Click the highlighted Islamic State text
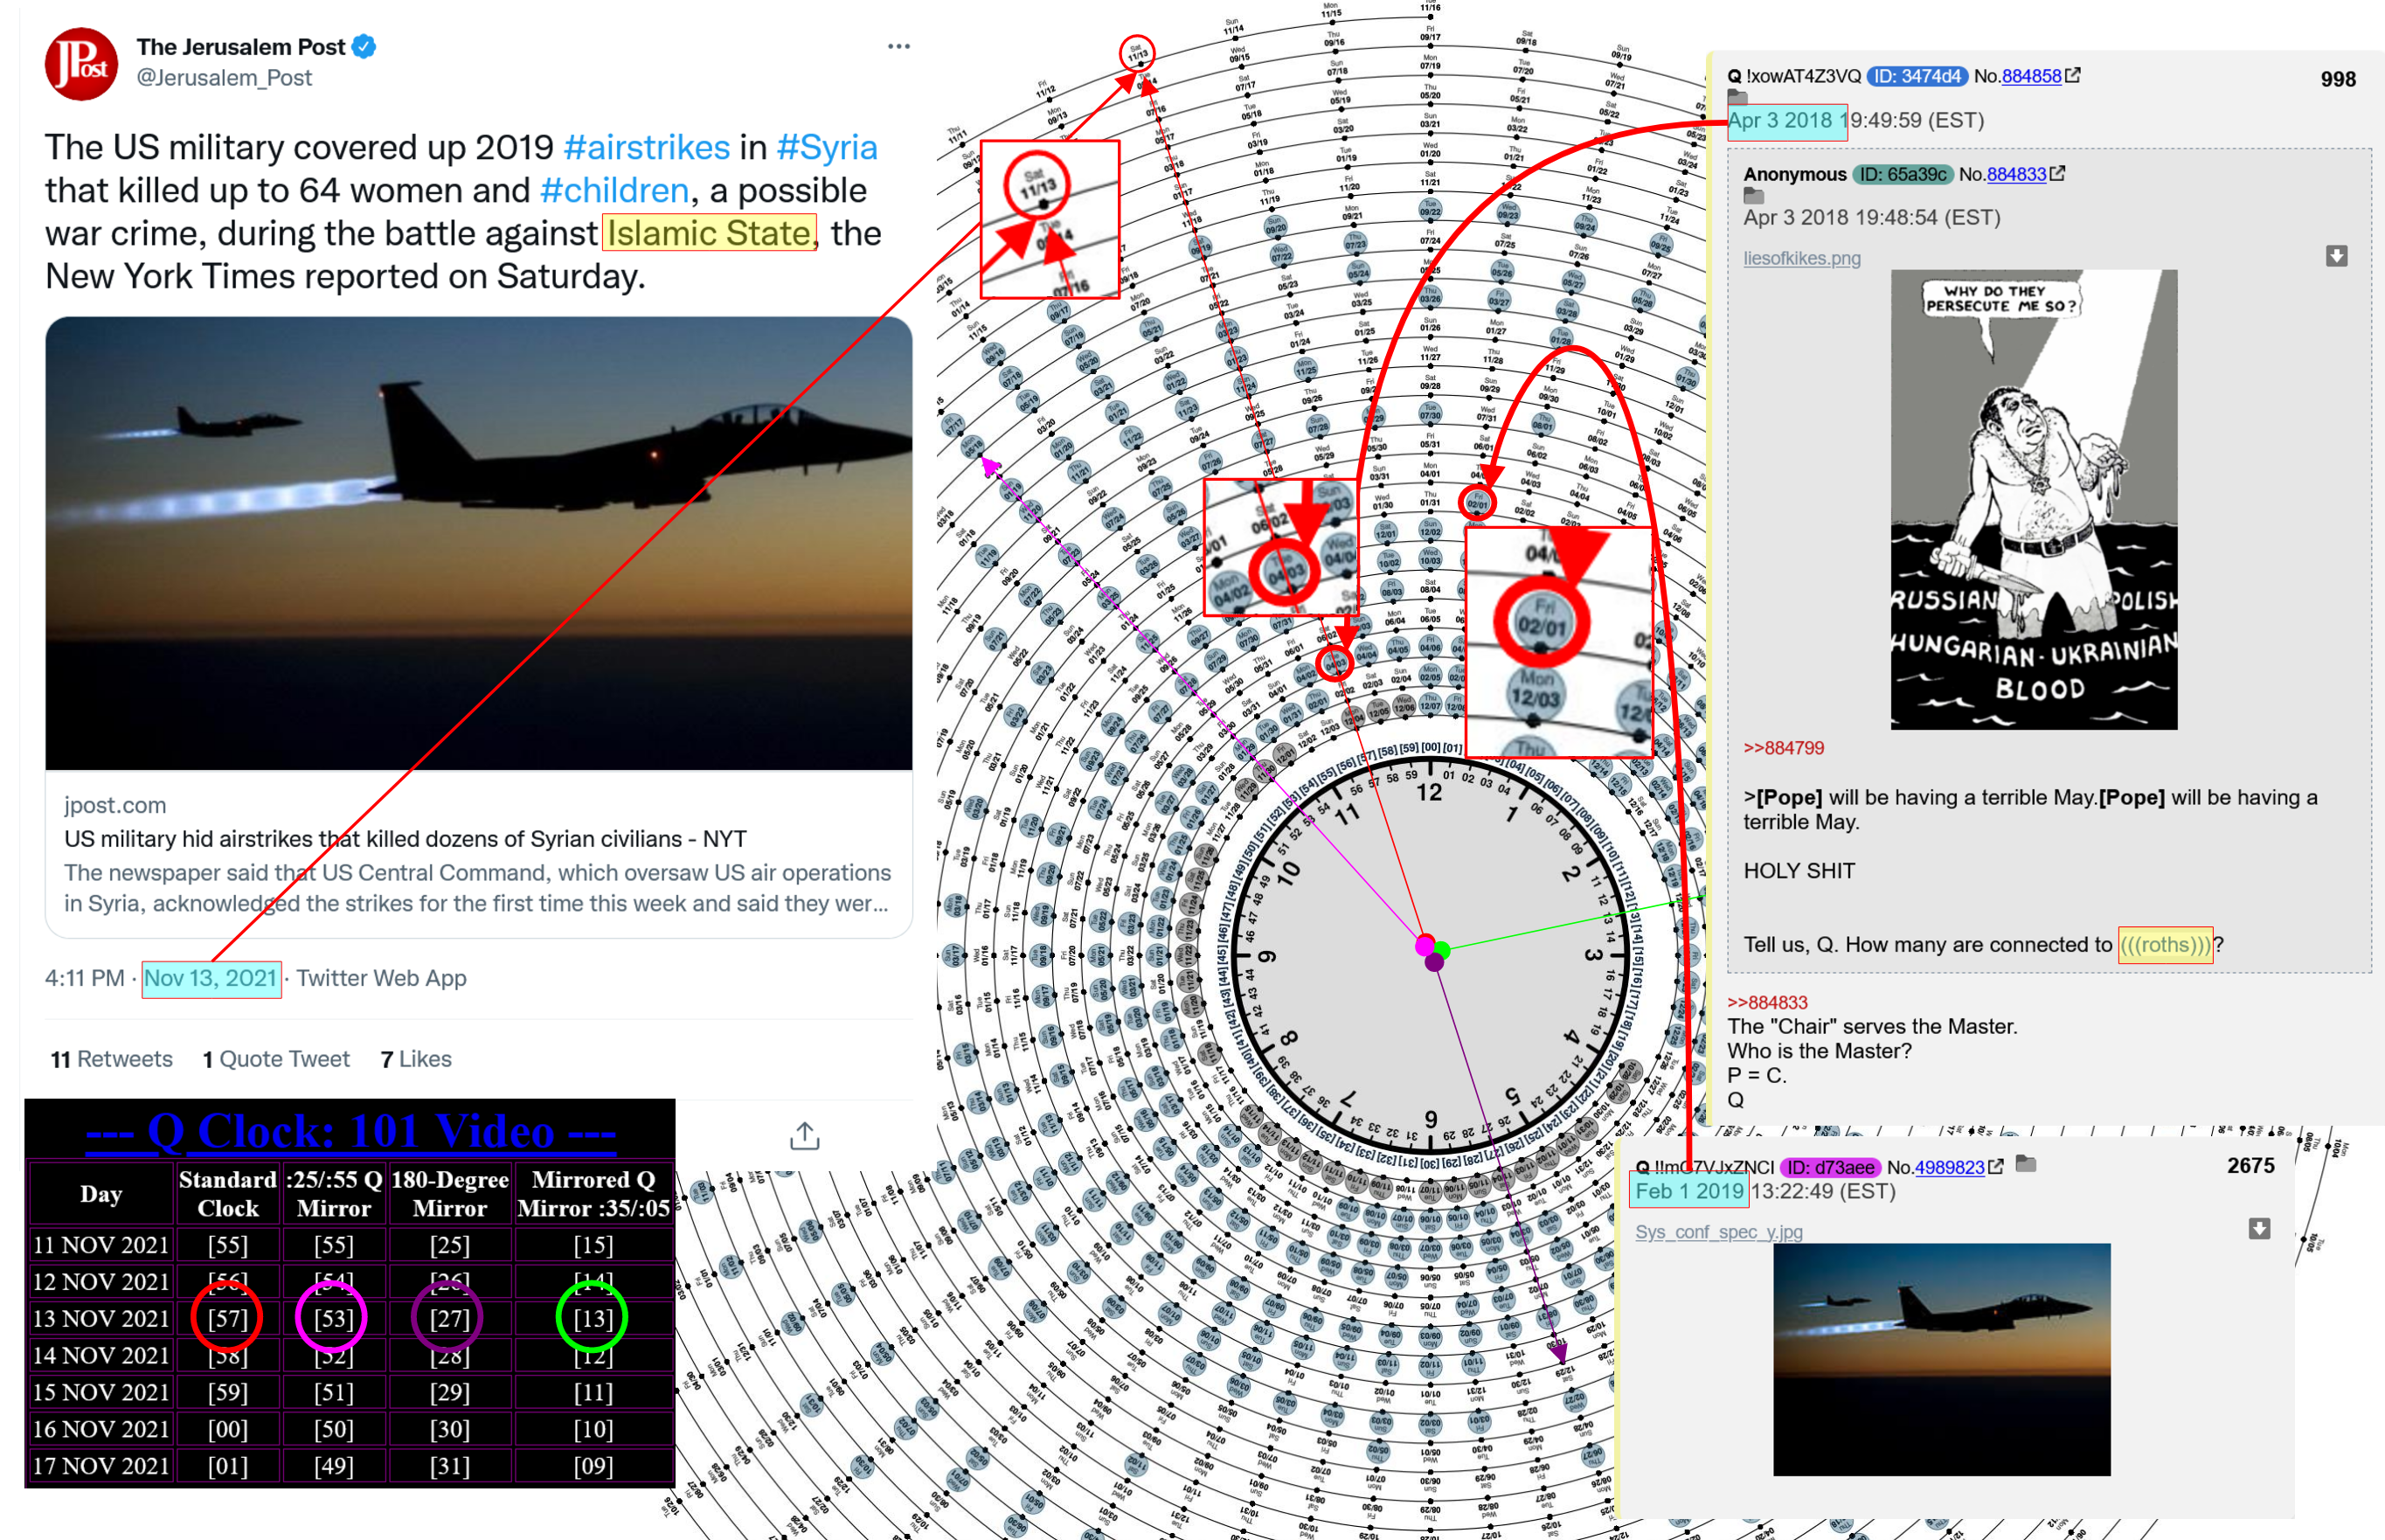Image resolution: width=2385 pixels, height=1540 pixels. point(710,233)
